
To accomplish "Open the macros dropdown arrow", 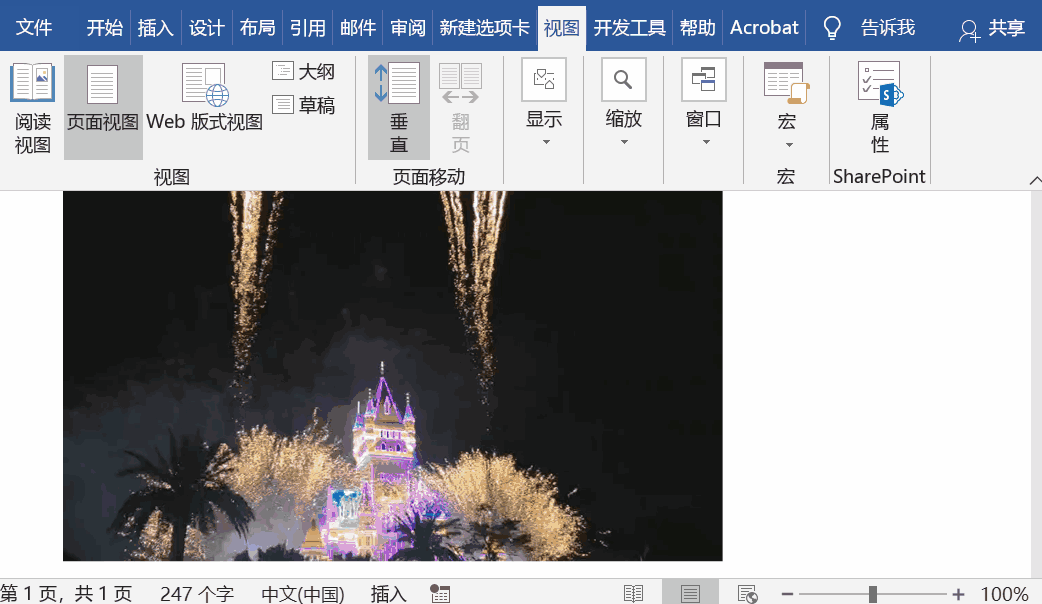I will 789,145.
